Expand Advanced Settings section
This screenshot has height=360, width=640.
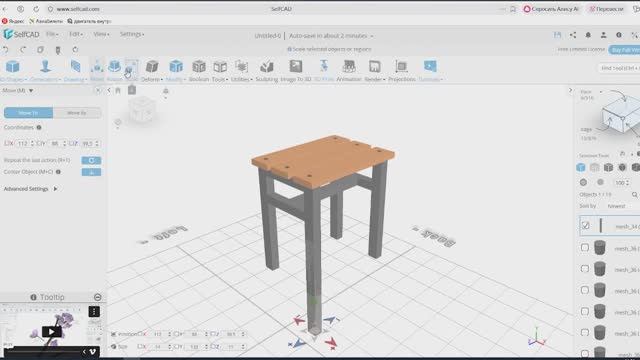click(31, 189)
